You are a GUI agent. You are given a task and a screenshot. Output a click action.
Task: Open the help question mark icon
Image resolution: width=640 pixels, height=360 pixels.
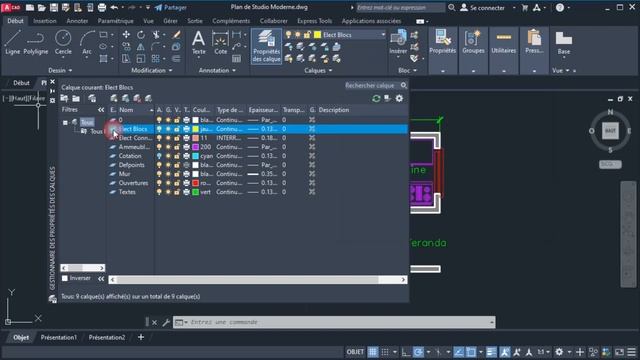point(560,7)
